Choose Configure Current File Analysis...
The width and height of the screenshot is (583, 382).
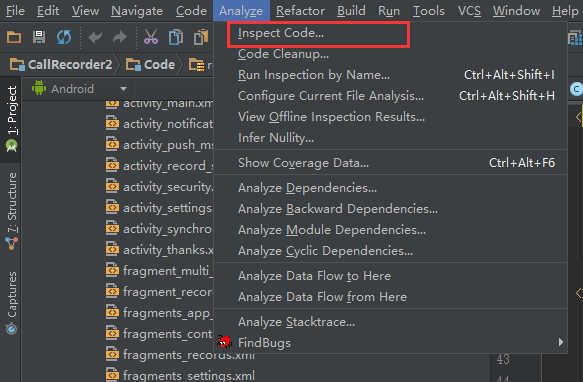390,96
